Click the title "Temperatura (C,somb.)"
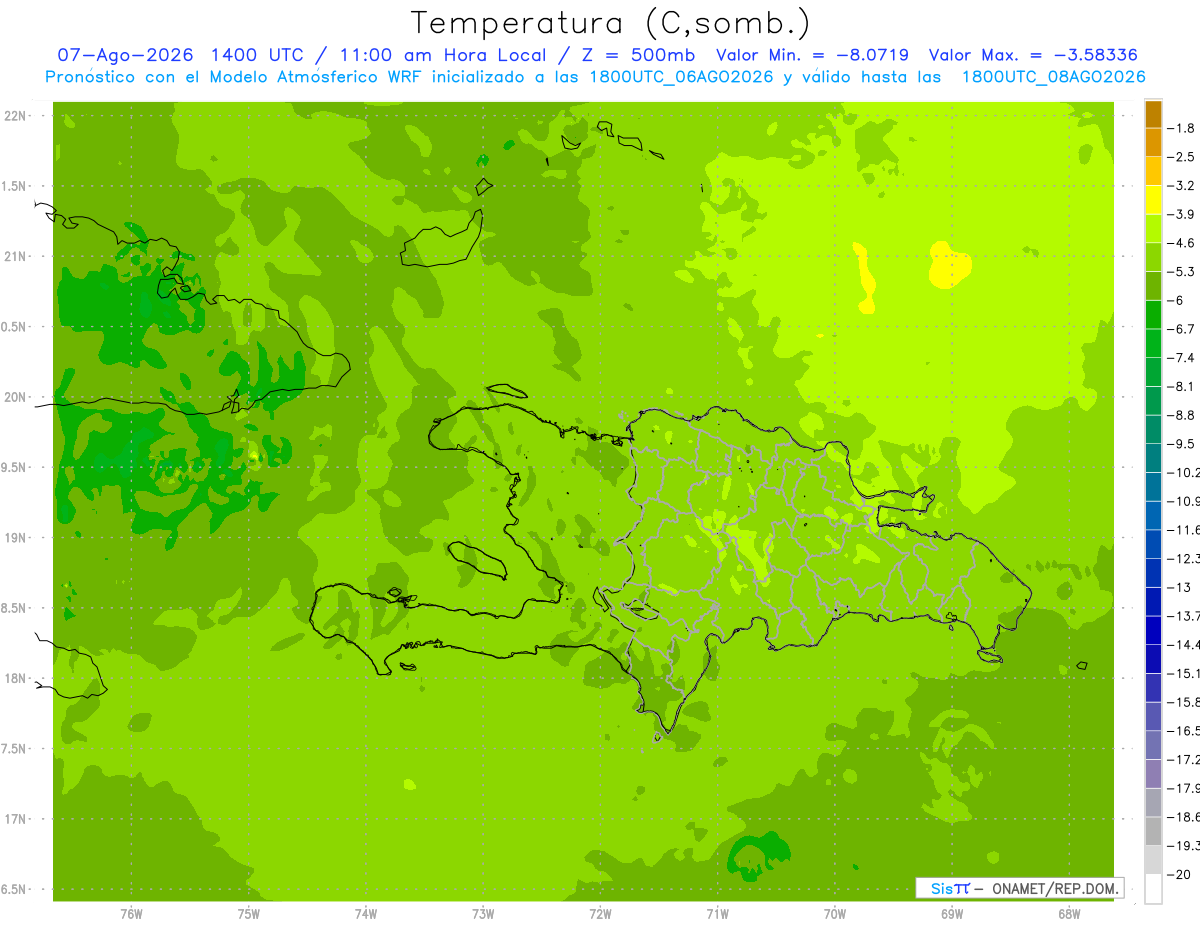The height and width of the screenshot is (927, 1200). pyautogui.click(x=610, y=22)
